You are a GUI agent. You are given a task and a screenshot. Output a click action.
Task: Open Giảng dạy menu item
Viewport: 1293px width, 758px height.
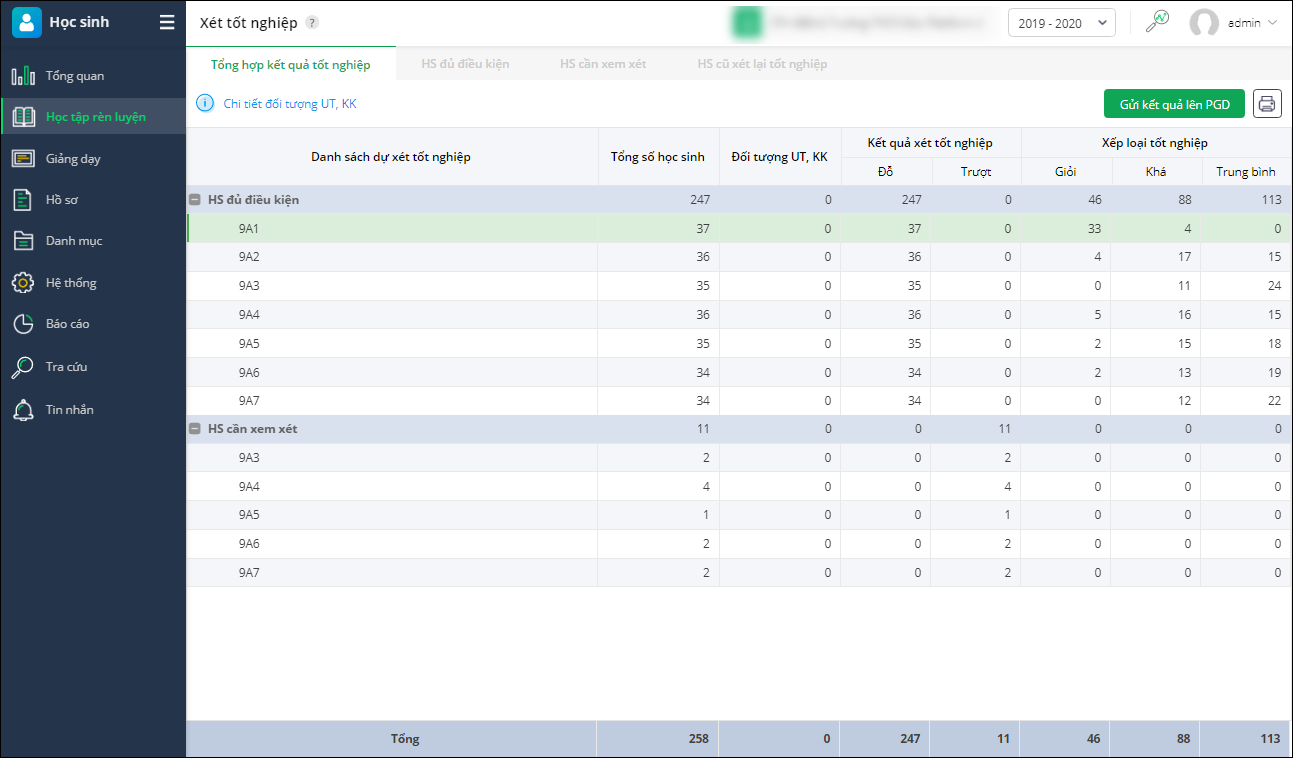click(x=93, y=158)
